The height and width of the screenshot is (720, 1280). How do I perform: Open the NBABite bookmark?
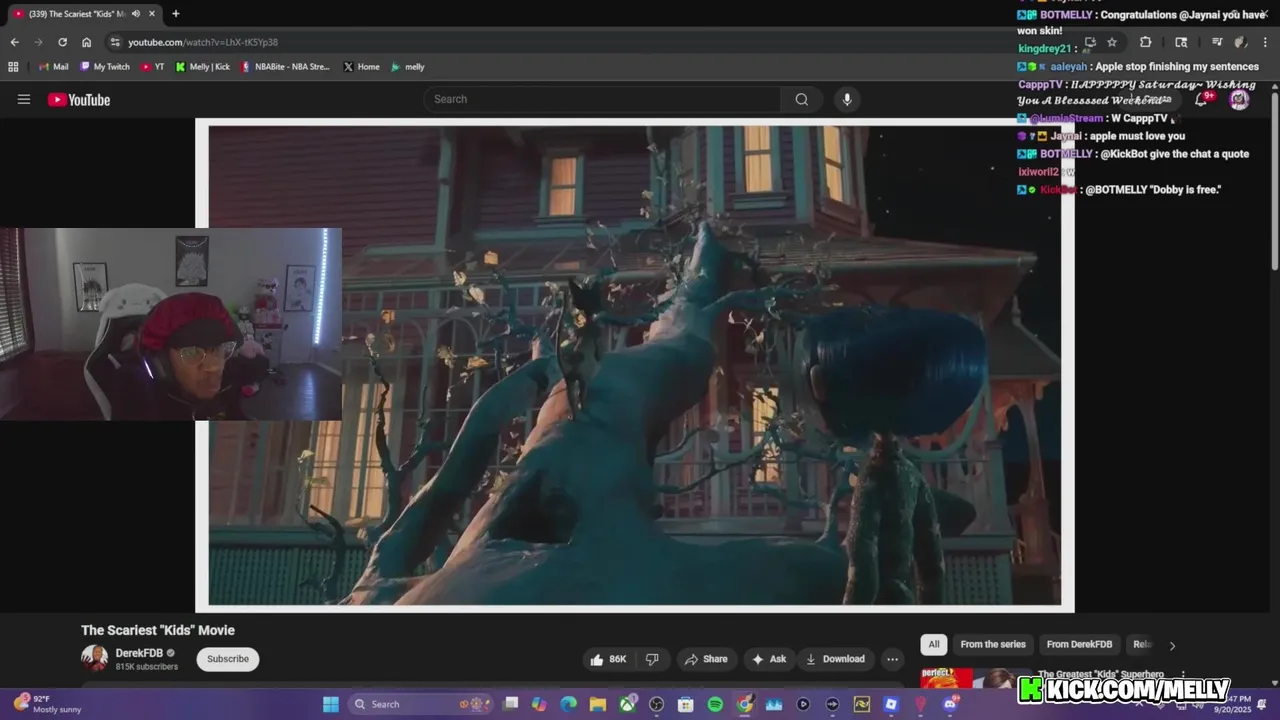pyautogui.click(x=285, y=67)
